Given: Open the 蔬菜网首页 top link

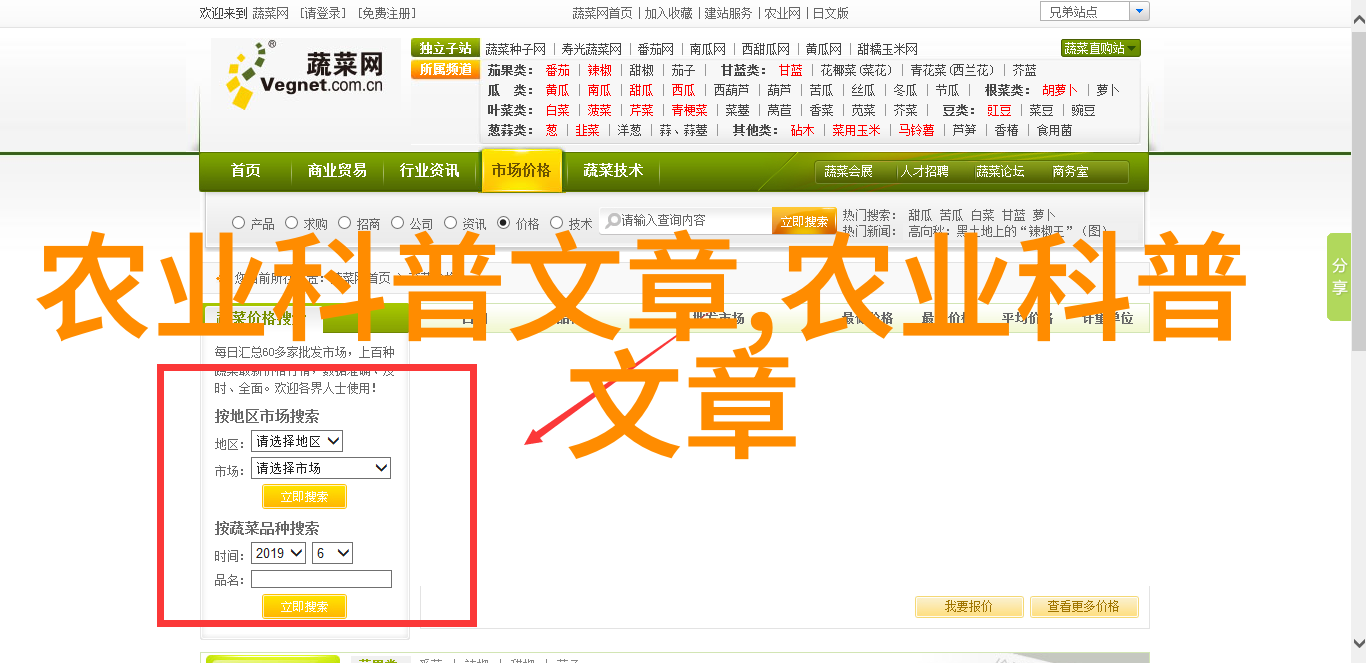Looking at the screenshot, I should click(x=602, y=13).
